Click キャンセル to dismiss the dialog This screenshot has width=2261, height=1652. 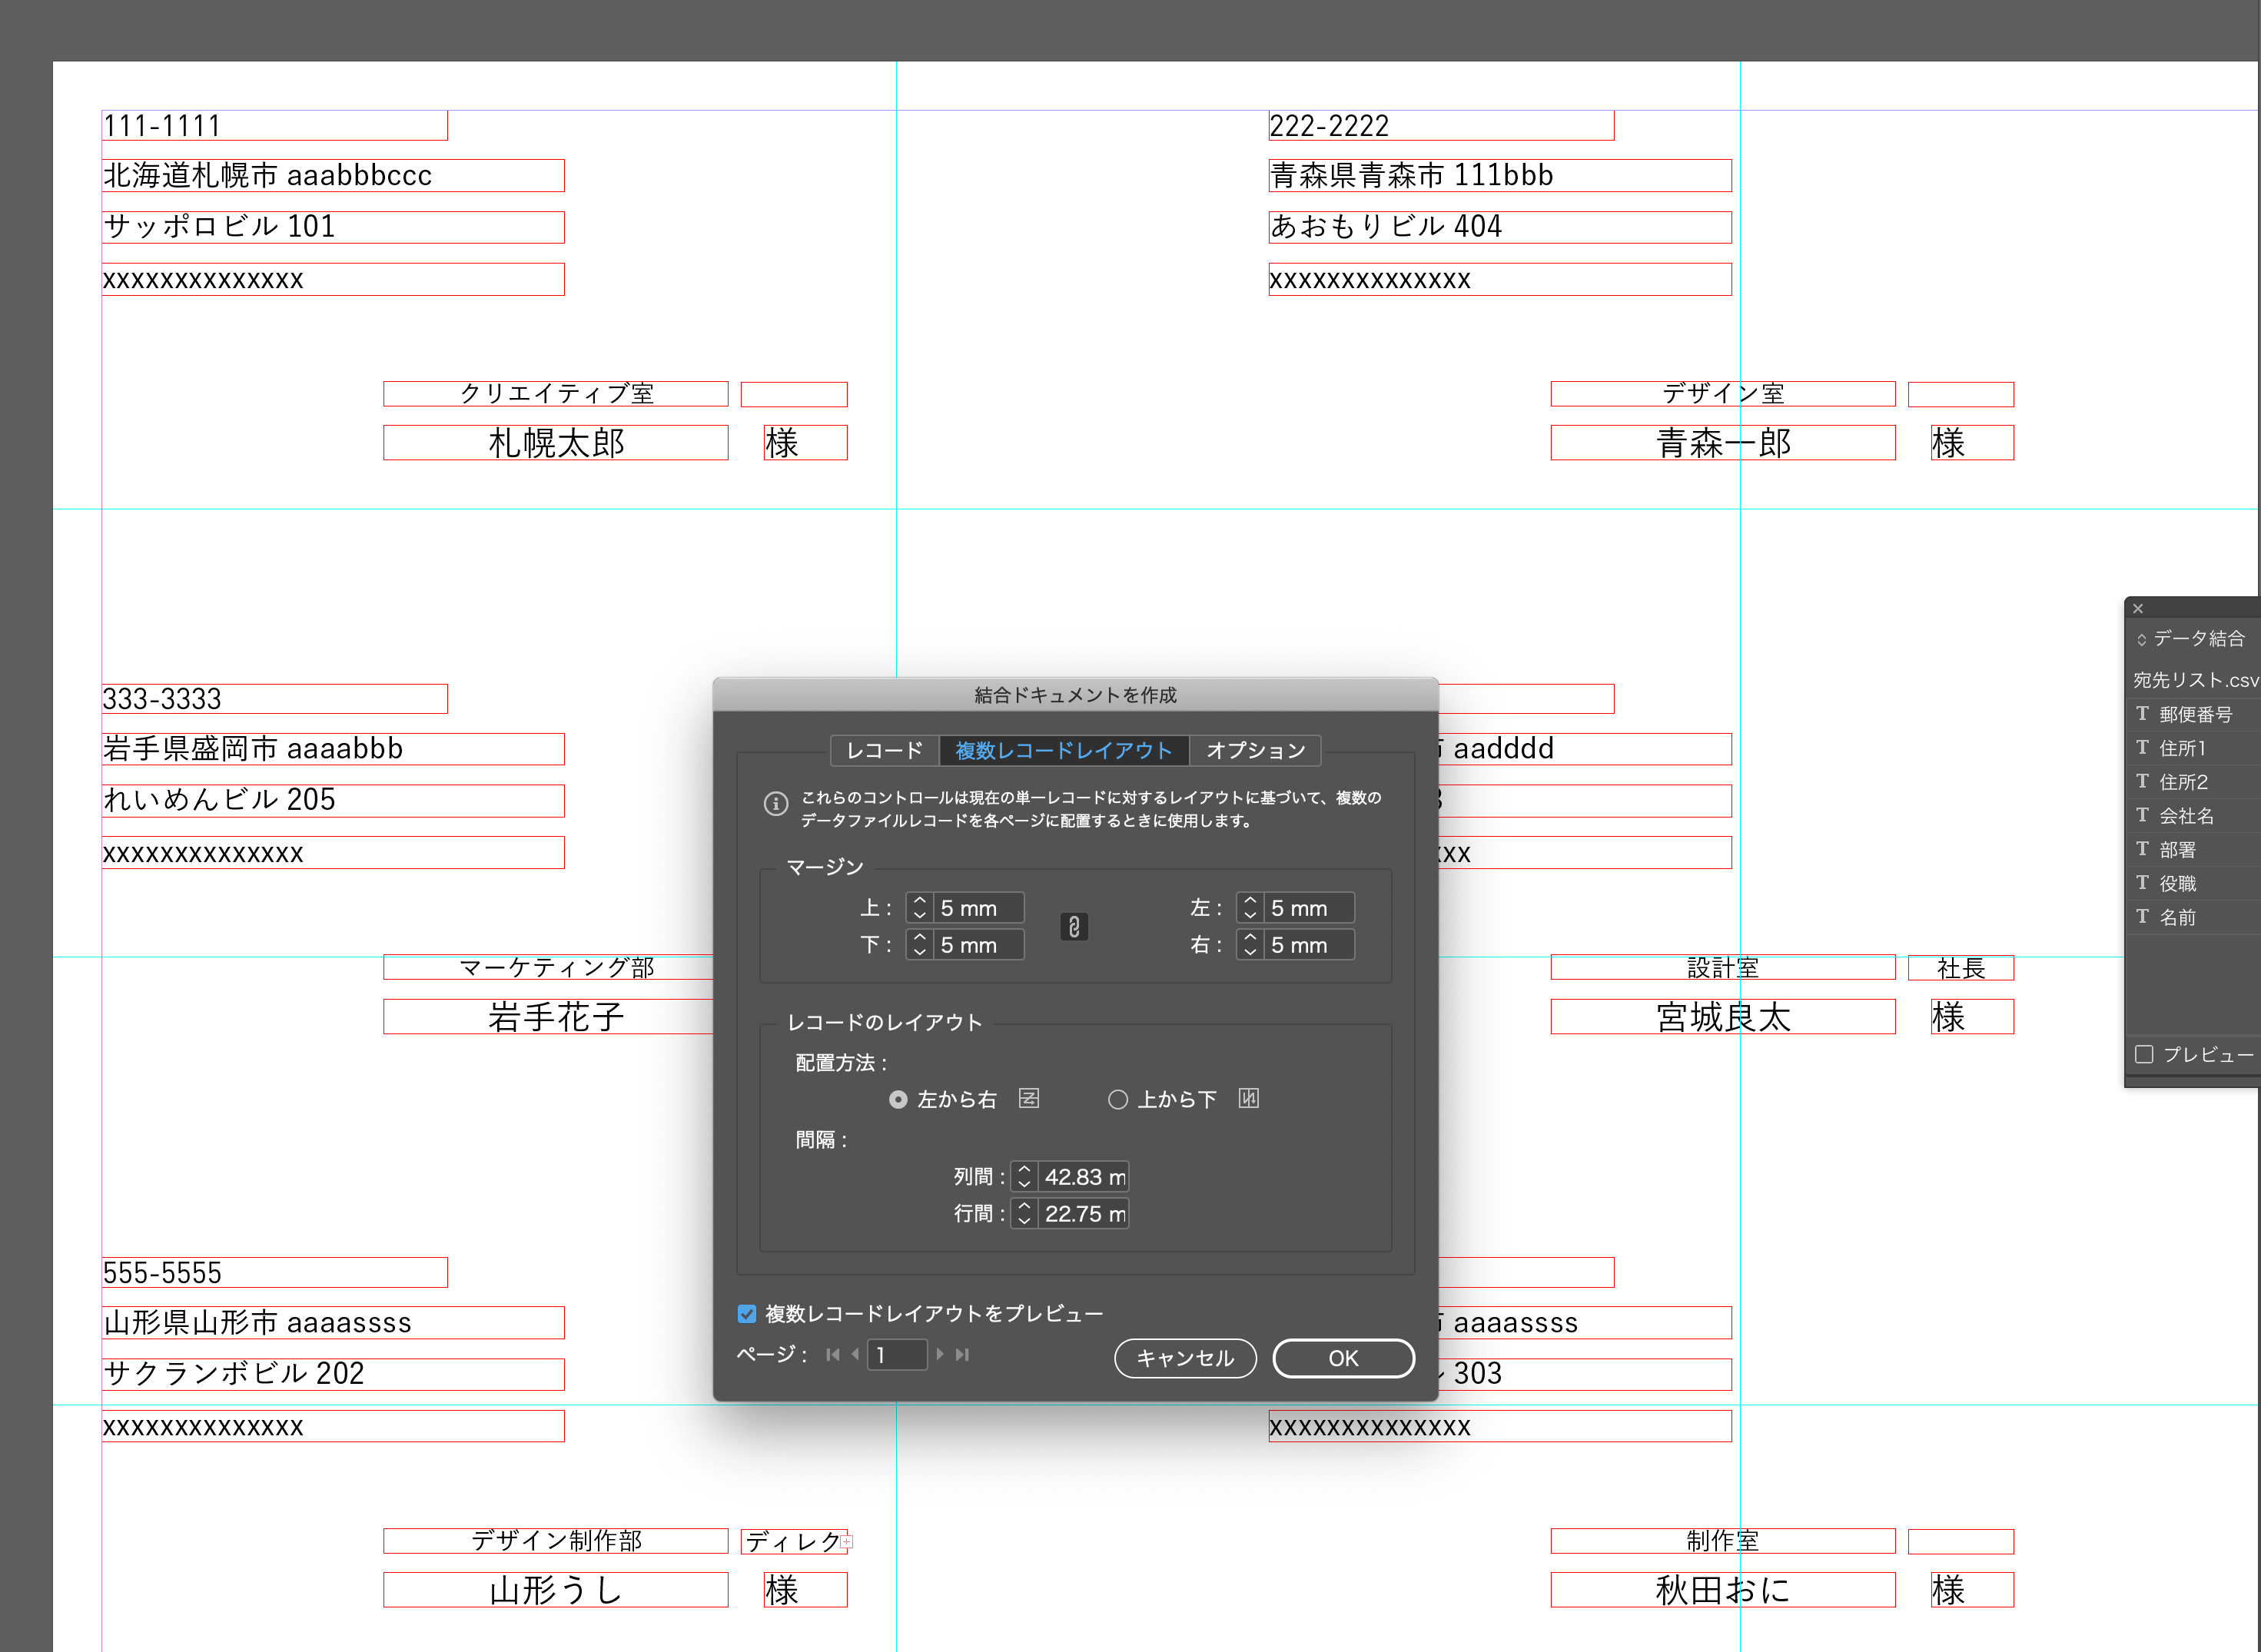pyautogui.click(x=1185, y=1358)
